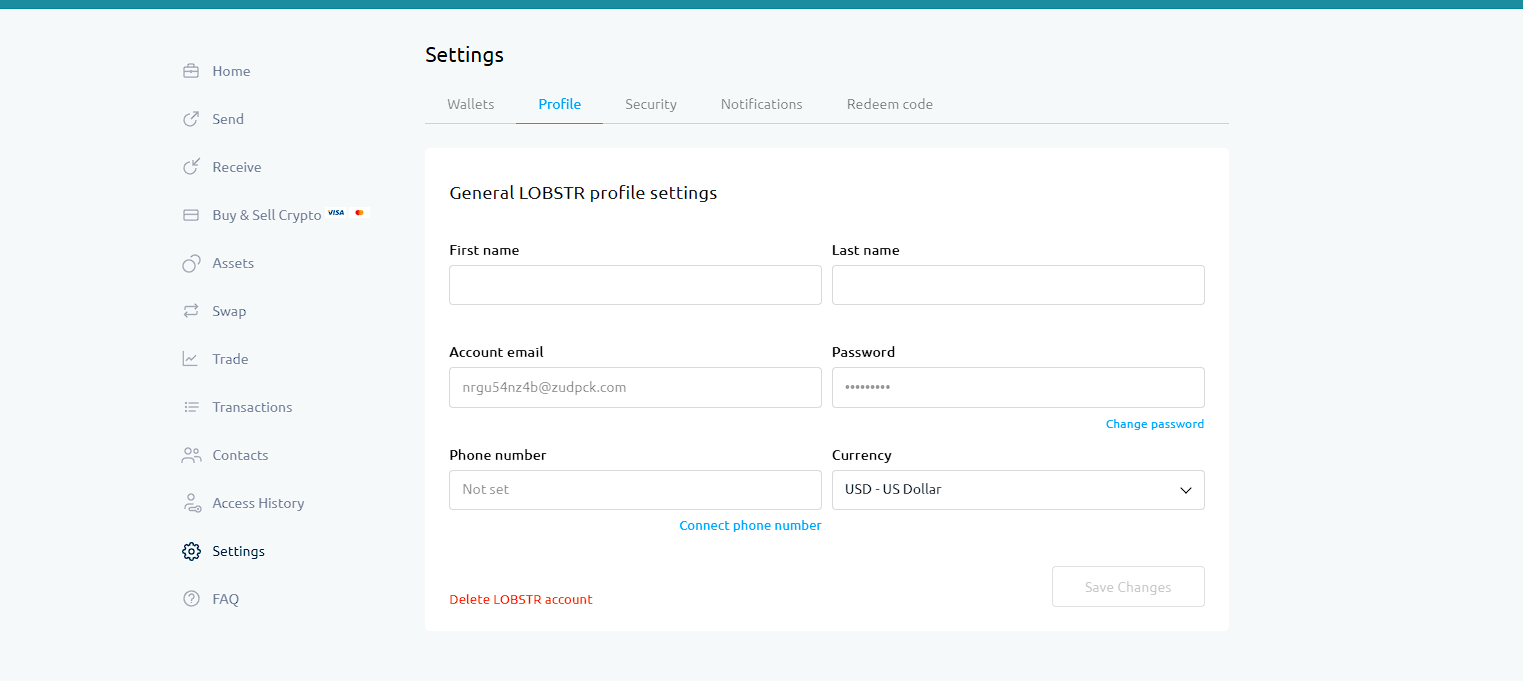Click inside the First name field

pyautogui.click(x=634, y=285)
